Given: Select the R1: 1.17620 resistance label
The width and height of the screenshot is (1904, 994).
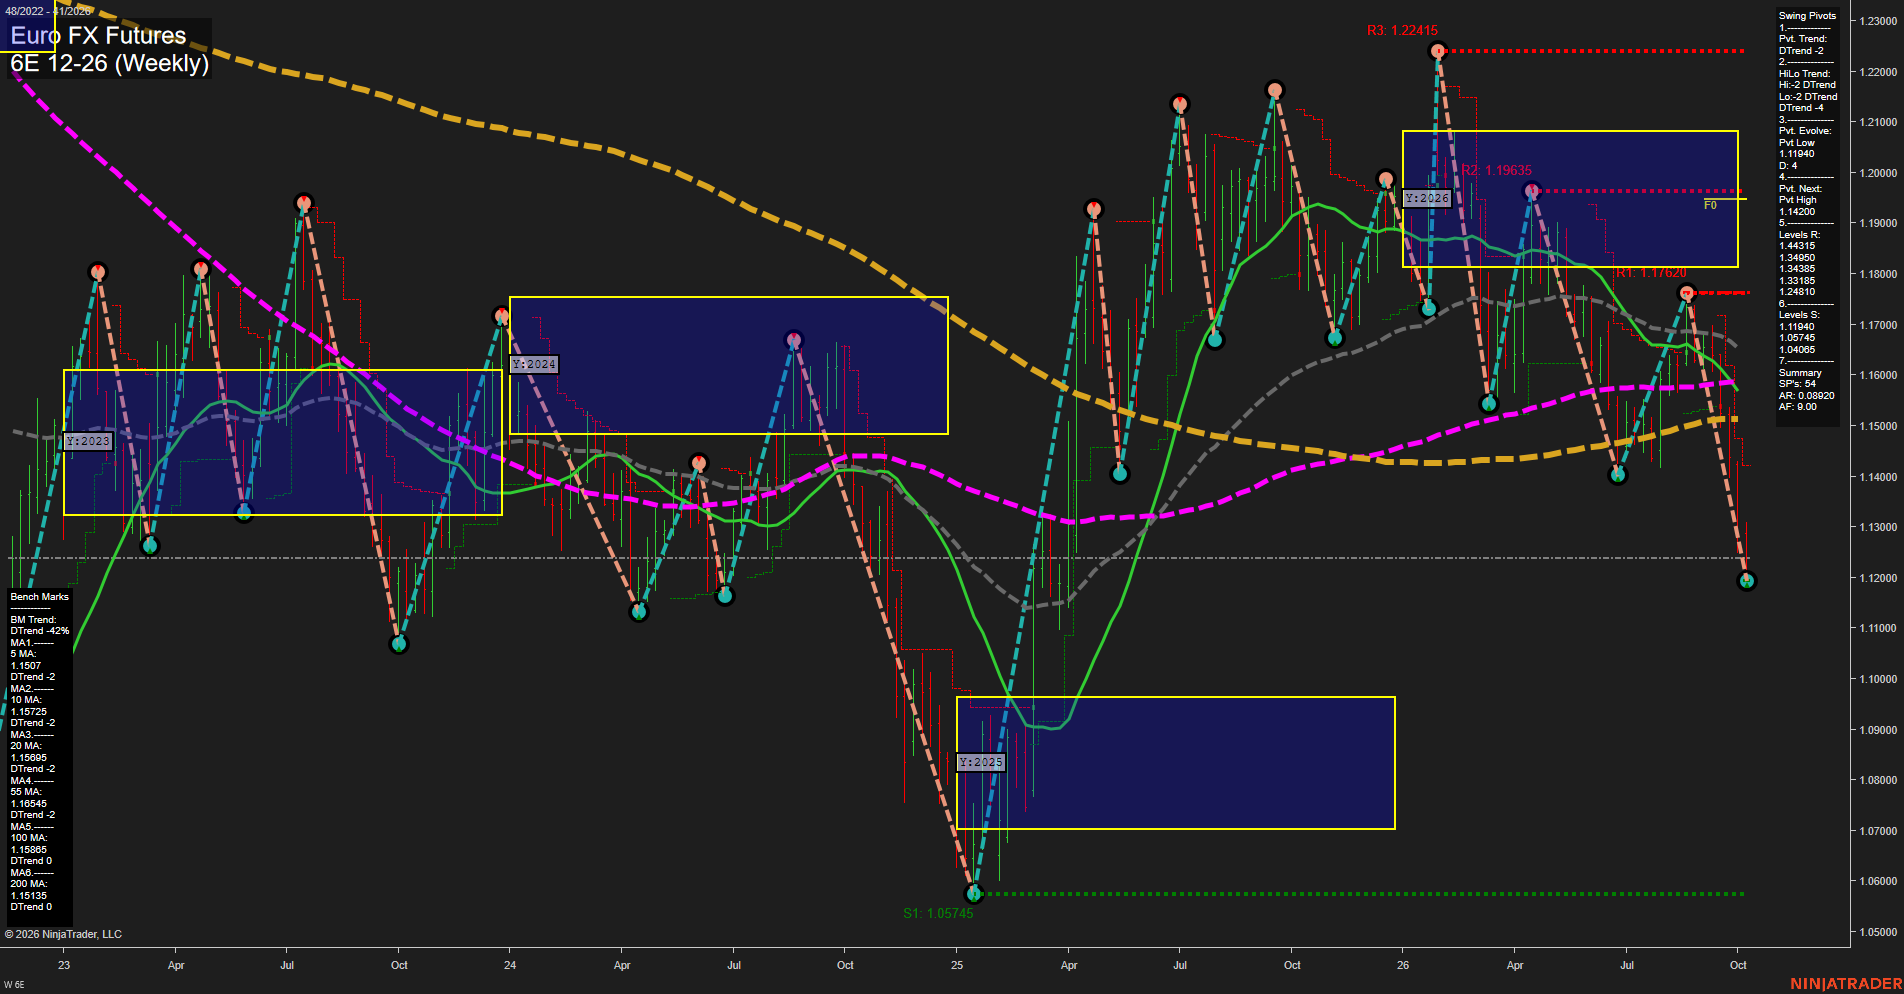Looking at the screenshot, I should pyautogui.click(x=1651, y=273).
